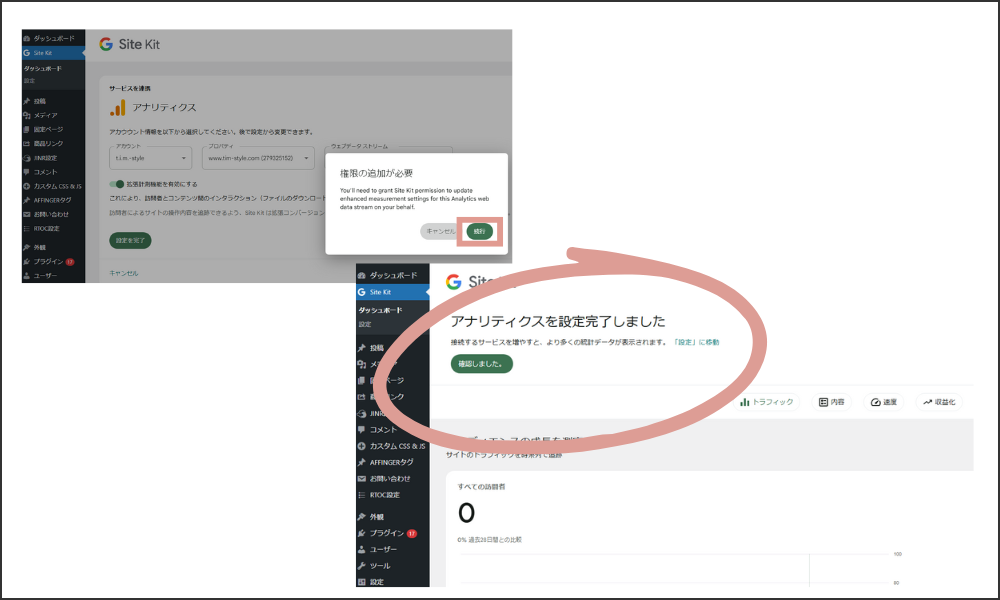
Task: Click the キャンセル link below 設定を完了
Action: point(124,274)
